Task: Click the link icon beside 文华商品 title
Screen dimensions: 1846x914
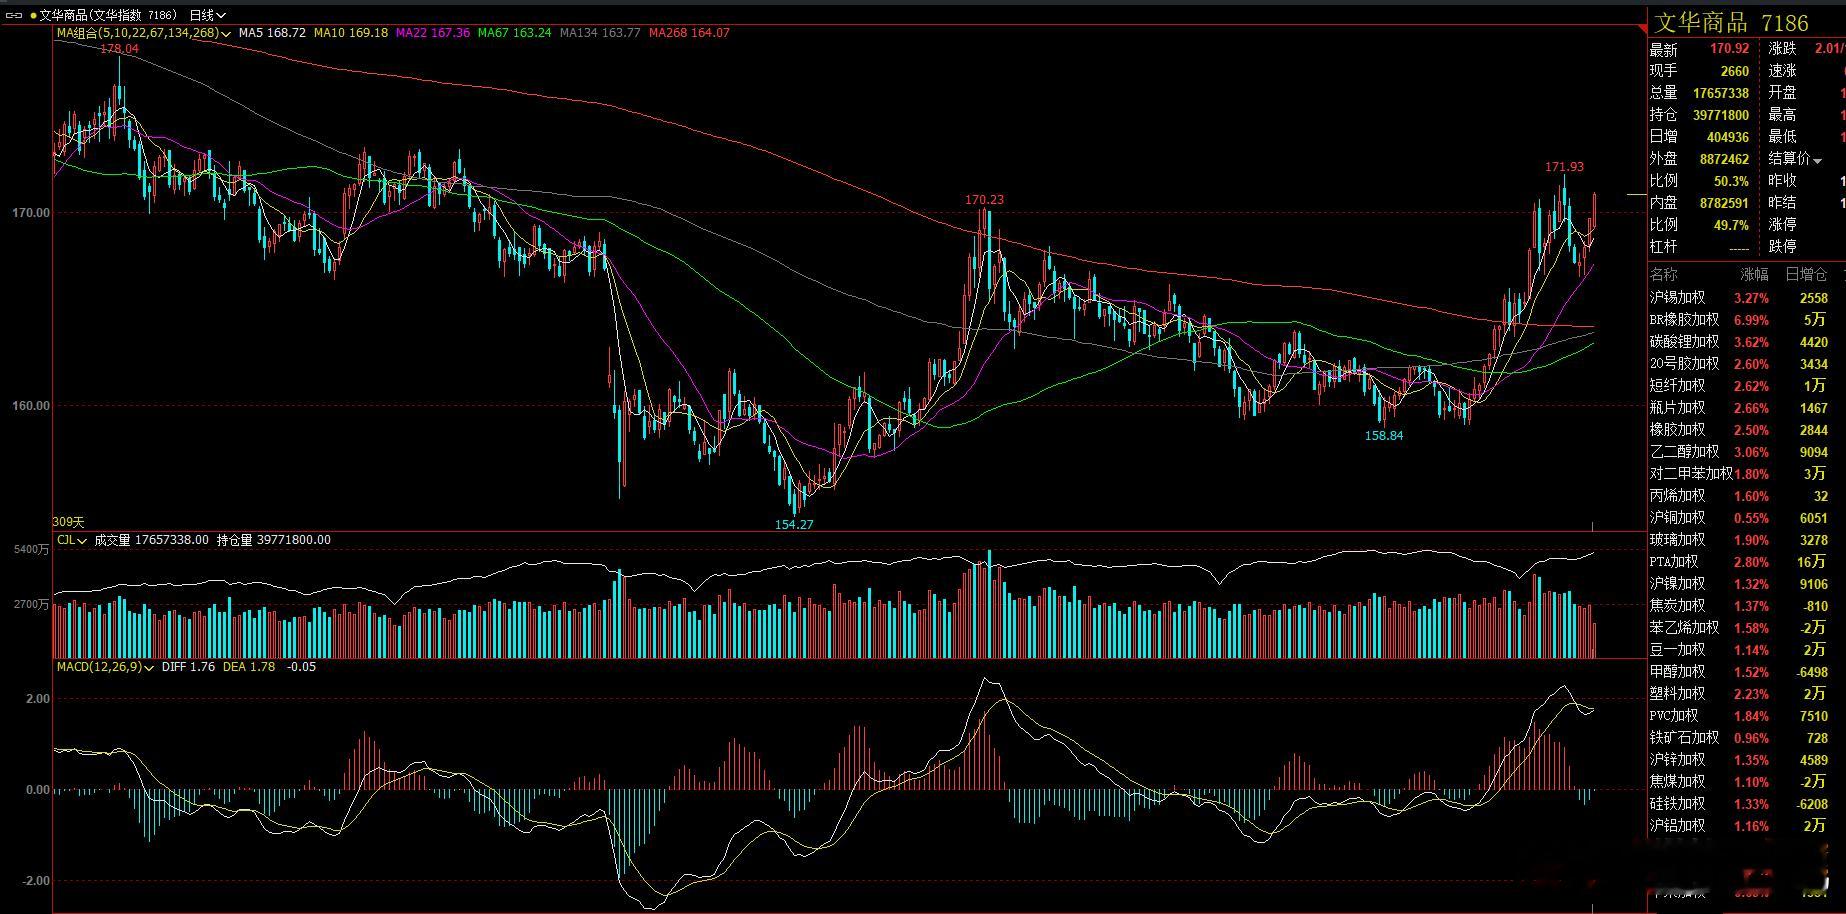Action: point(14,15)
